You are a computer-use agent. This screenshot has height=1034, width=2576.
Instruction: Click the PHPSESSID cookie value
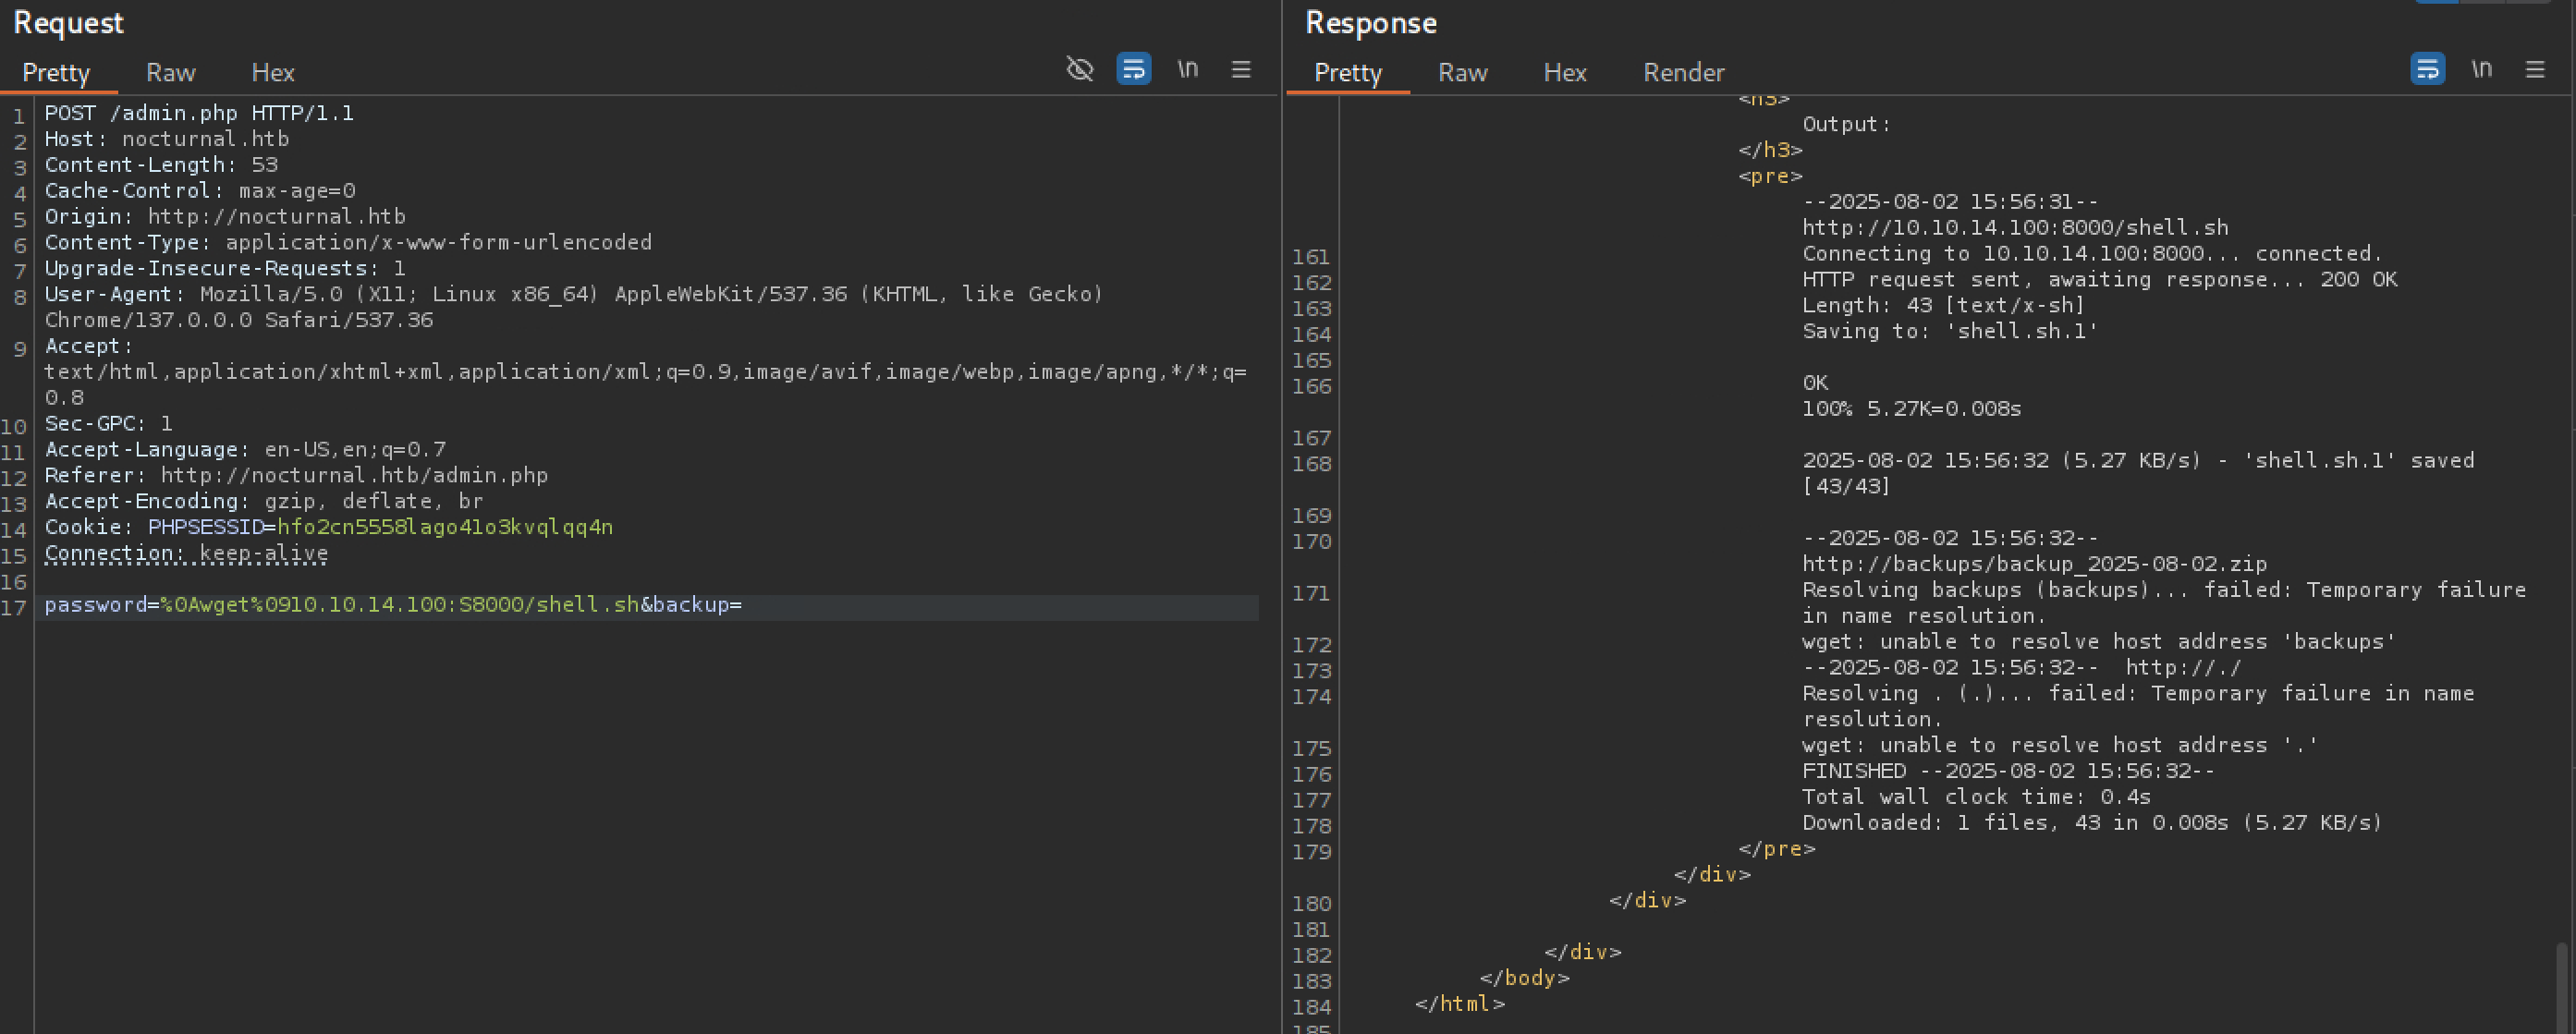coord(445,527)
